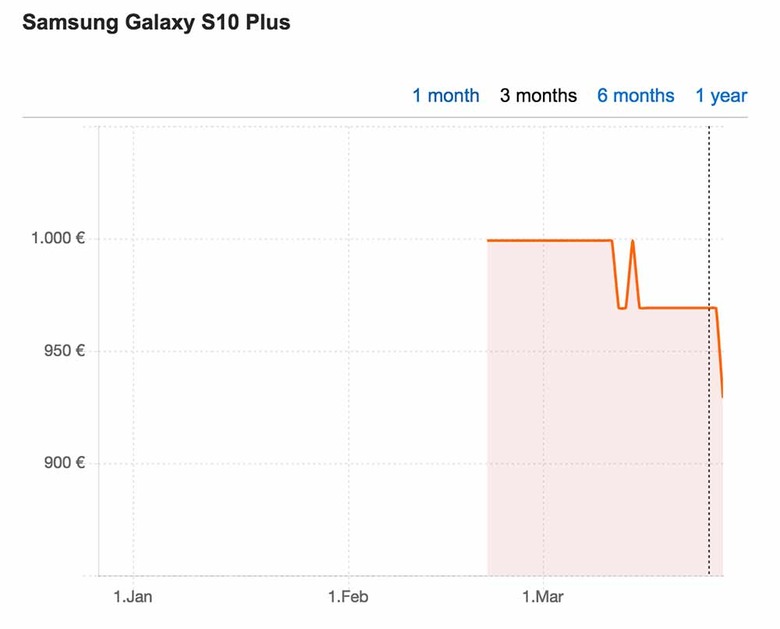
Task: Click the flat plateau after the spike
Action: (678, 308)
